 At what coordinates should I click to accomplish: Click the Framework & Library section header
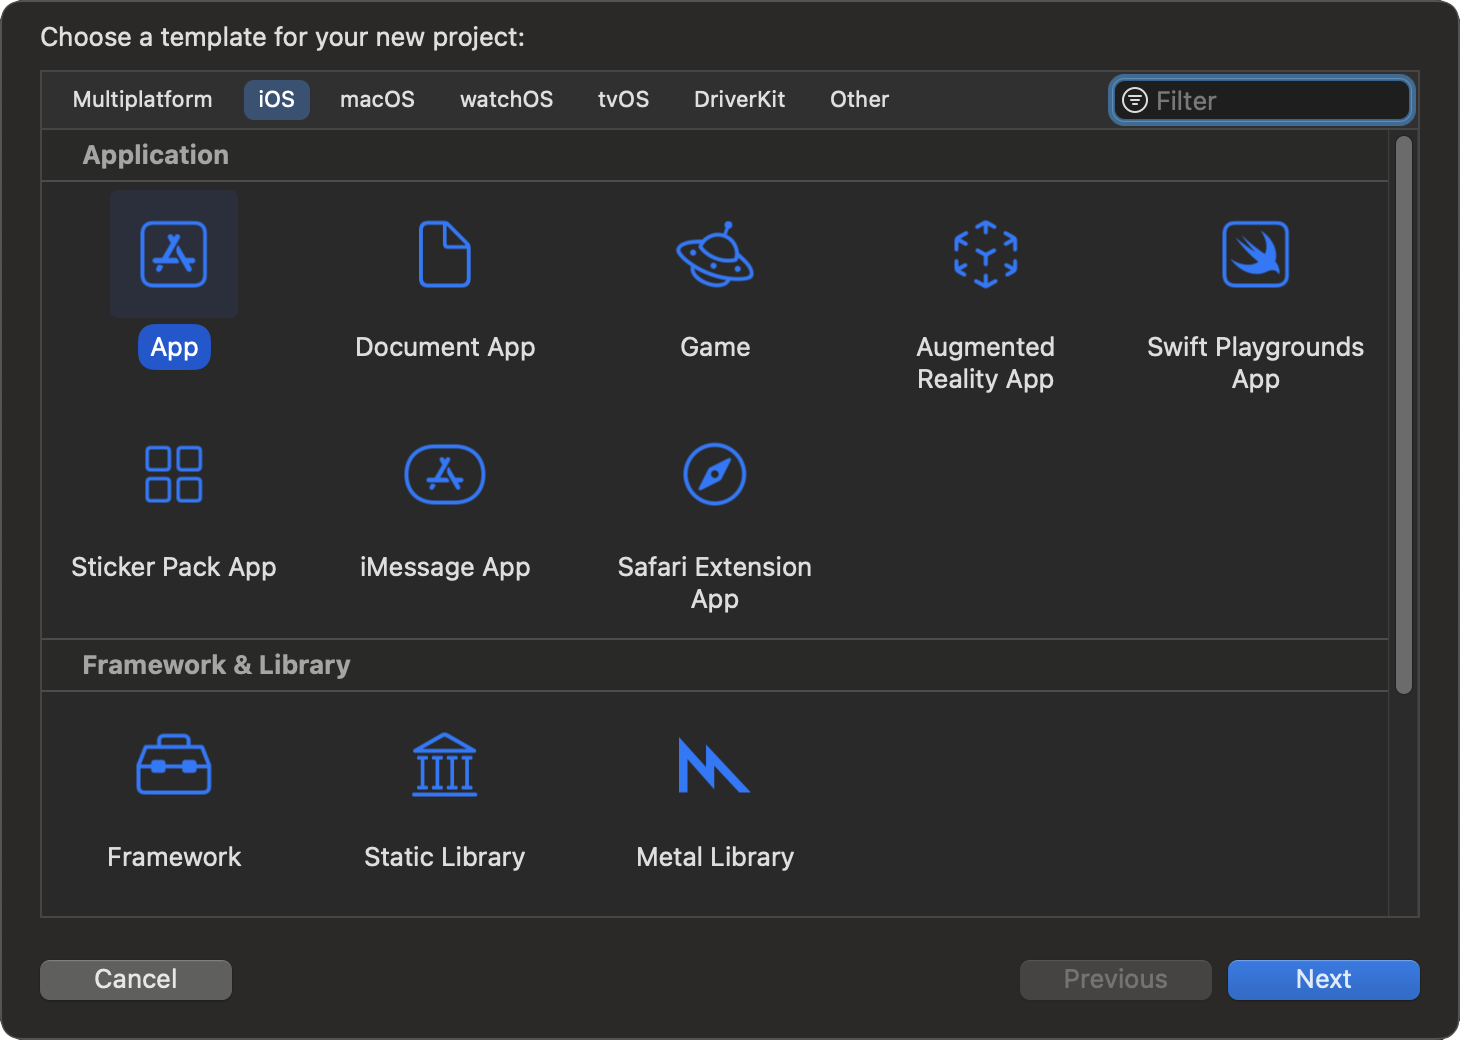(x=216, y=665)
